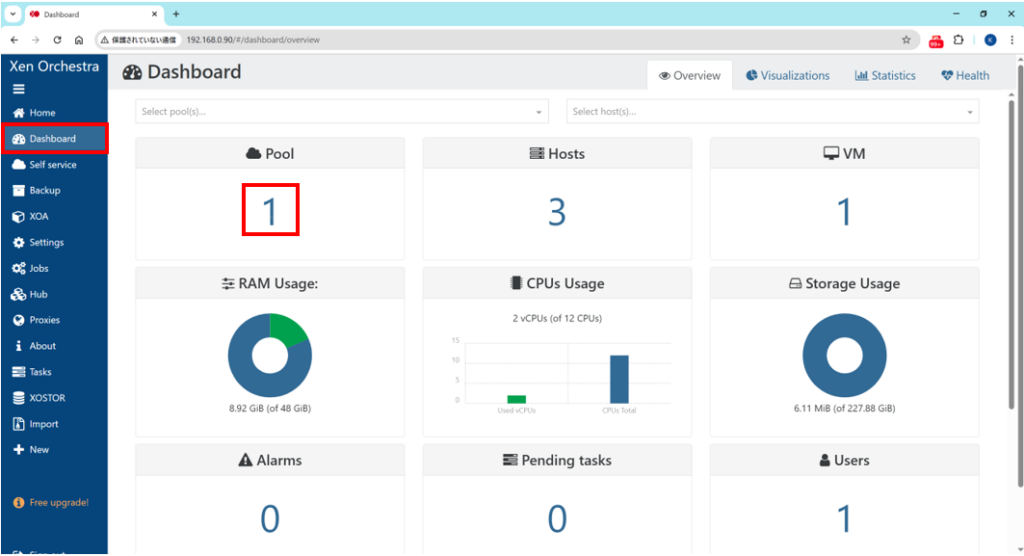Image resolution: width=1024 pixels, height=556 pixels.
Task: Click the hamburger menu icon in sidebar
Action: 18,89
